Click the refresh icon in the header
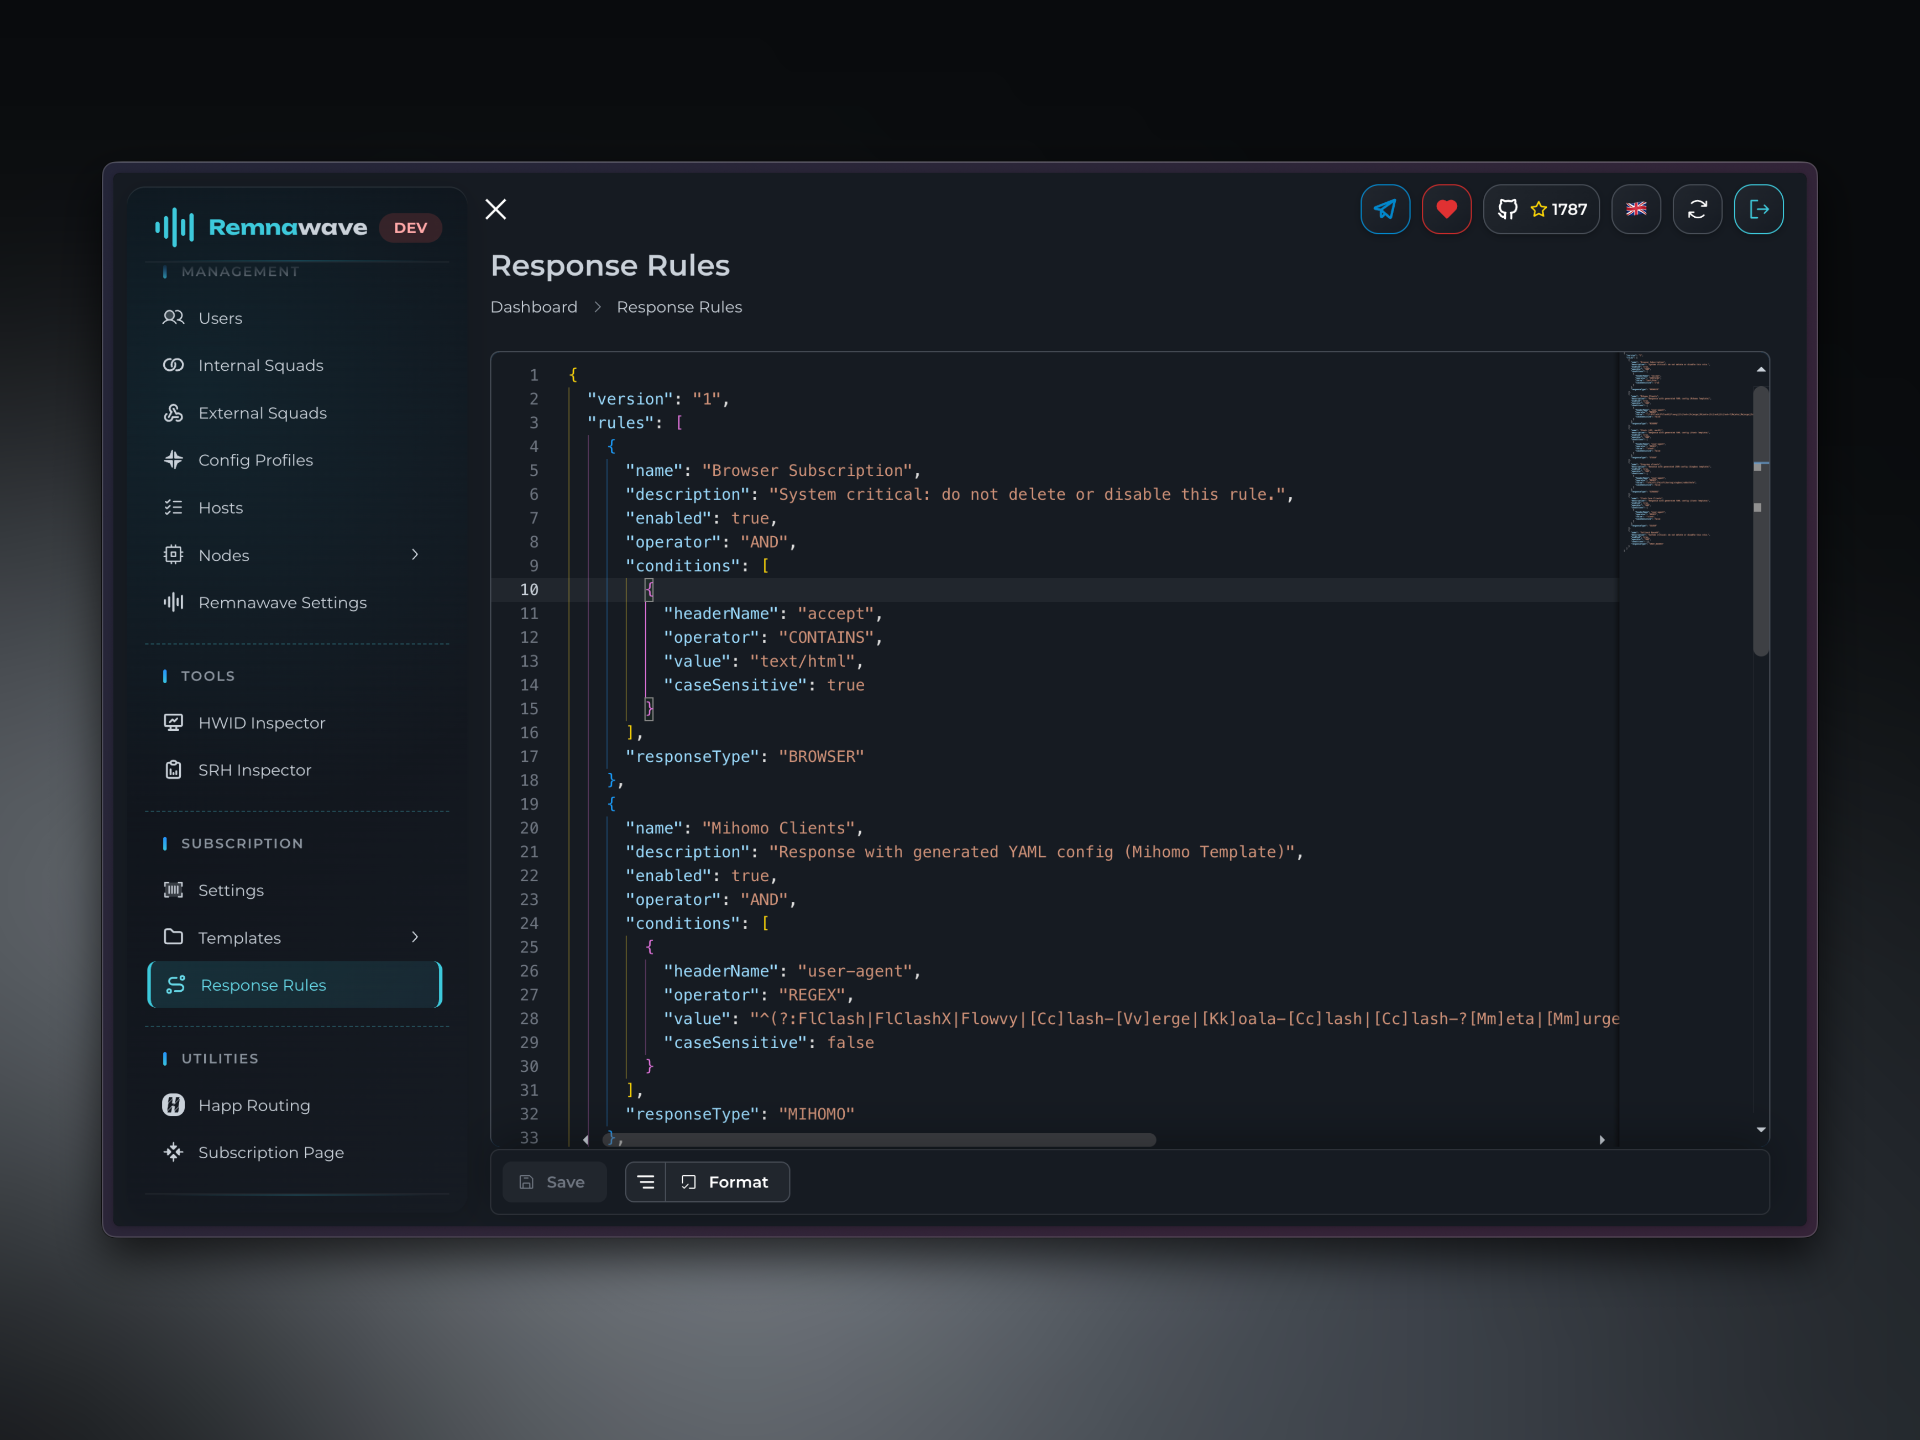 pos(1697,209)
